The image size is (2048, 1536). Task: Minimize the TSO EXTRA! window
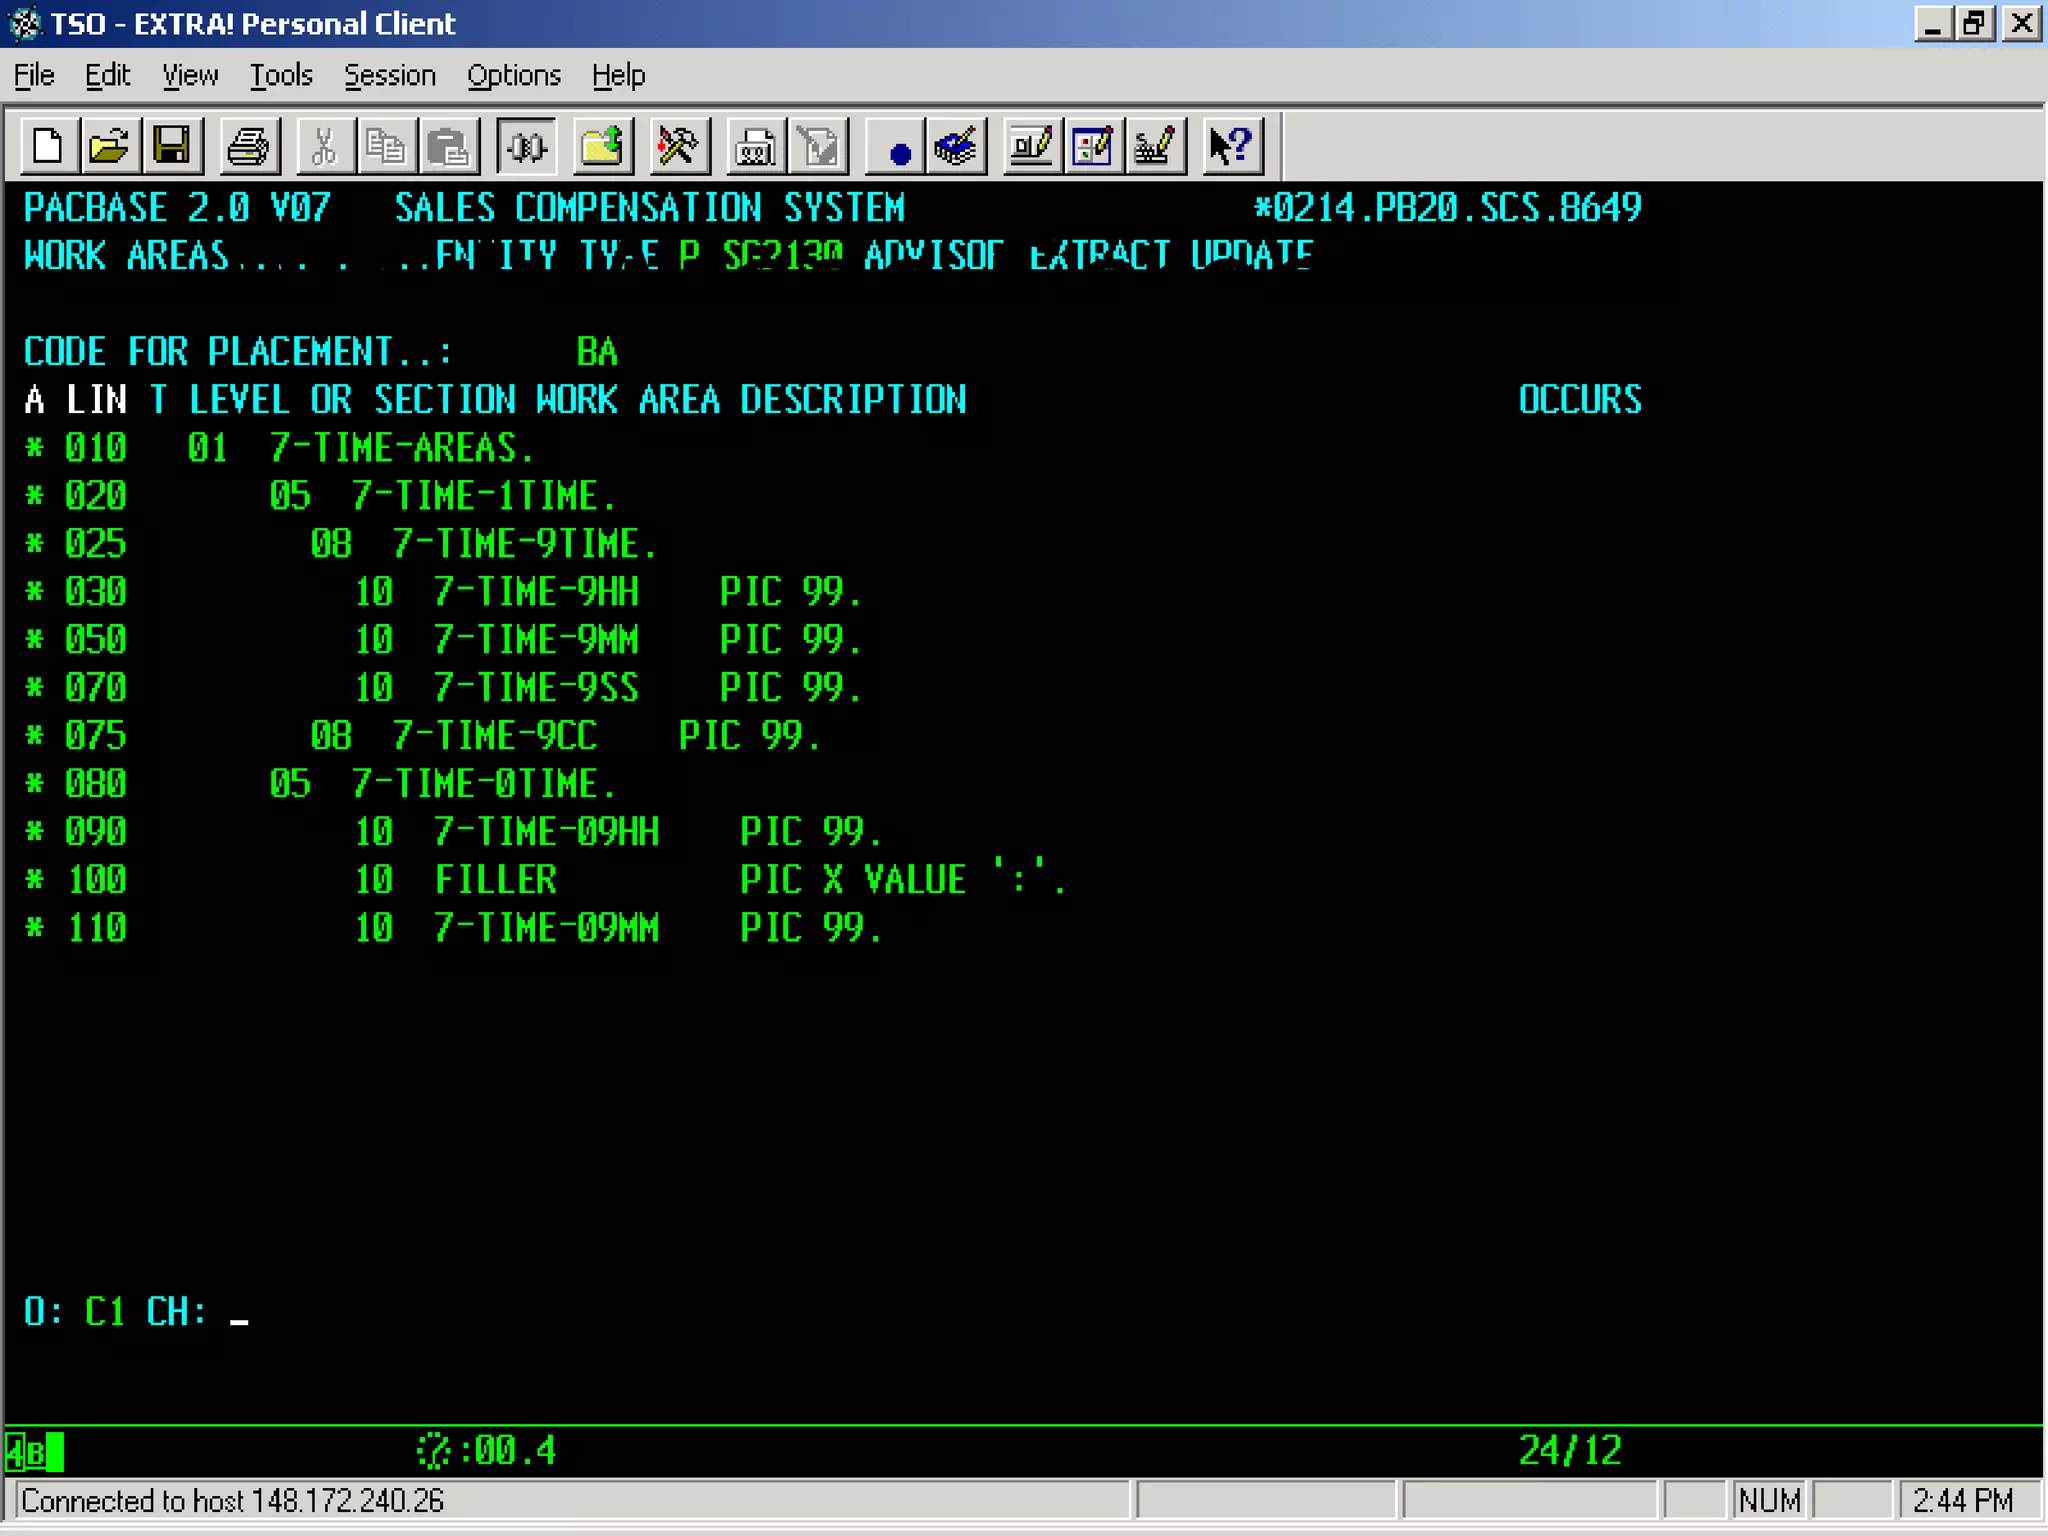pos(1933,23)
